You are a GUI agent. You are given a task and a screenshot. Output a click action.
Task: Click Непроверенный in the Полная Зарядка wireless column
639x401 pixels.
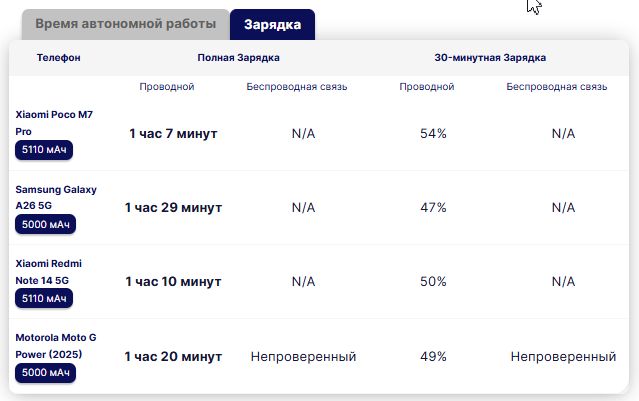303,356
